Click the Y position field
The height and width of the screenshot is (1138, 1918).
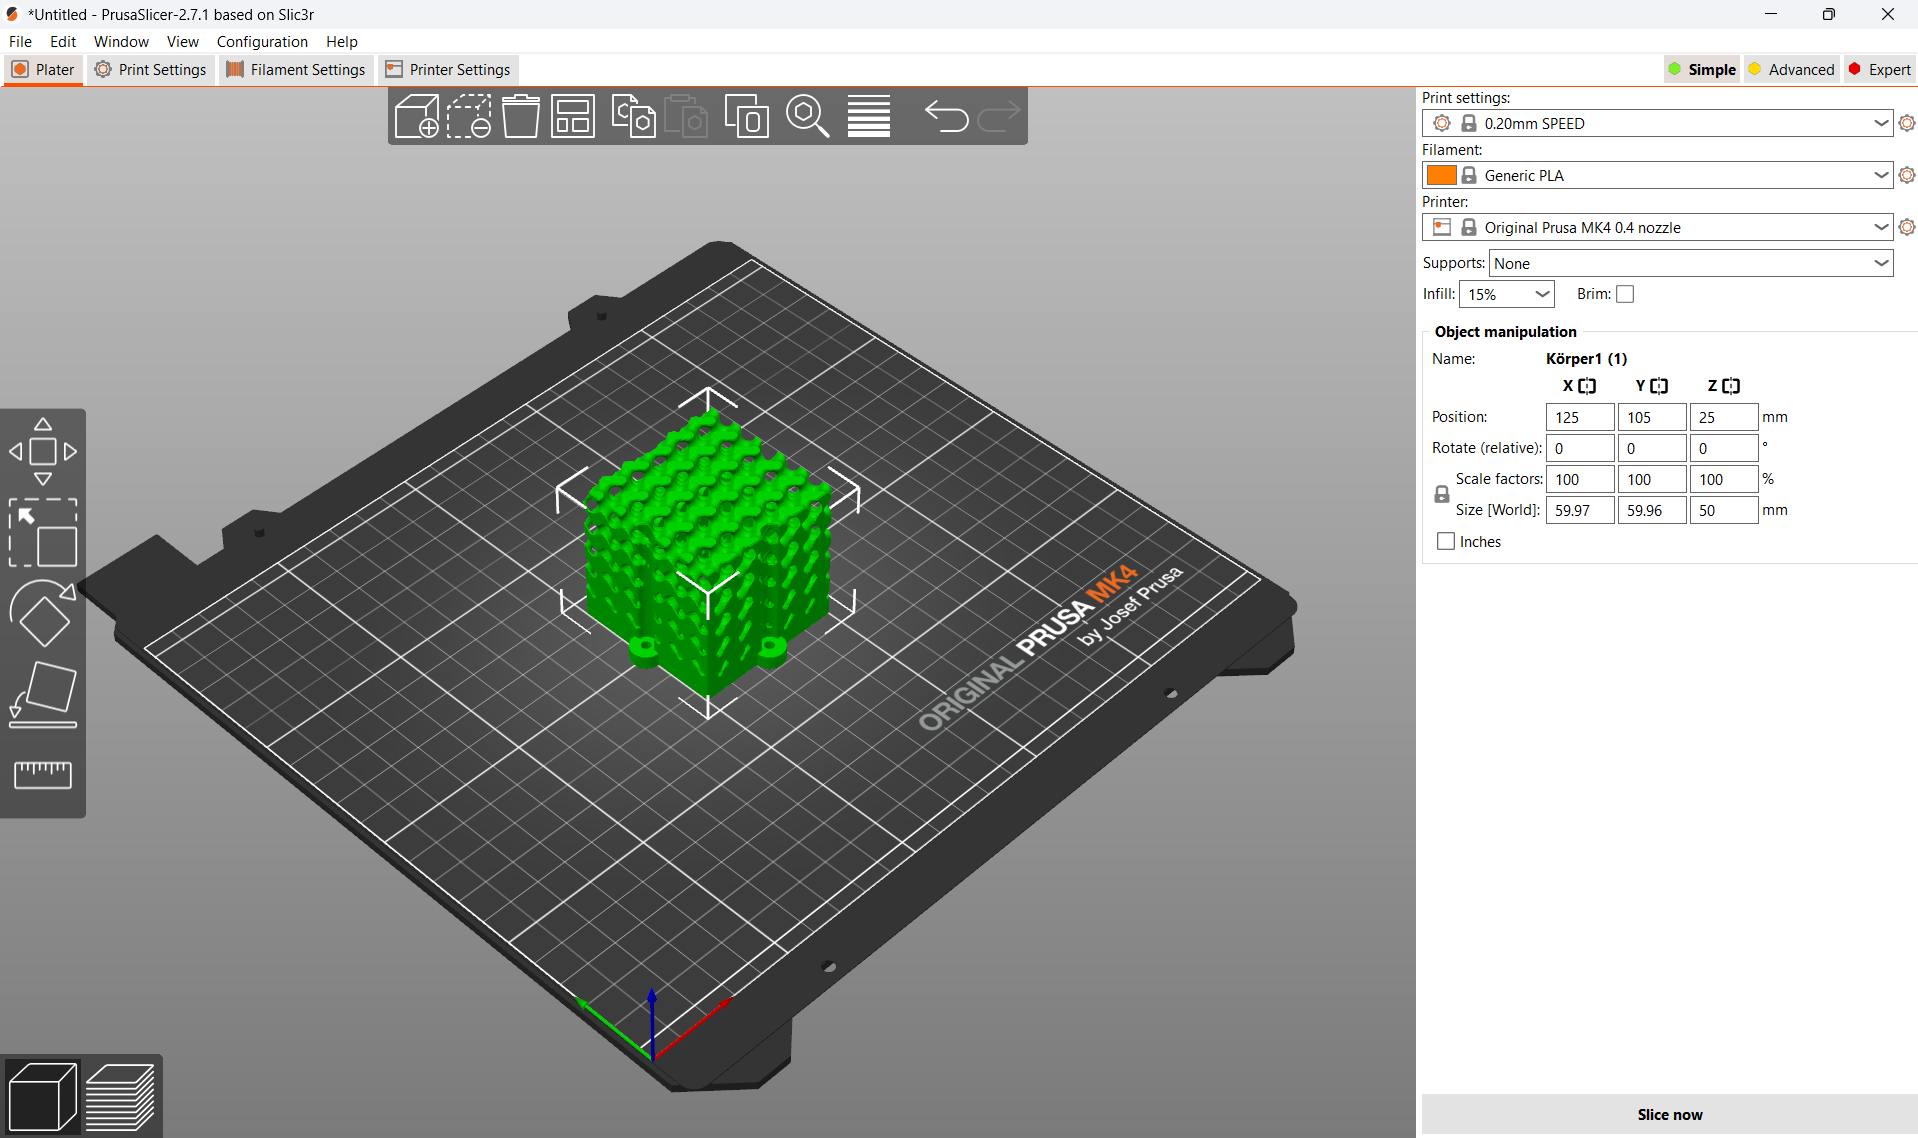[1652, 417]
